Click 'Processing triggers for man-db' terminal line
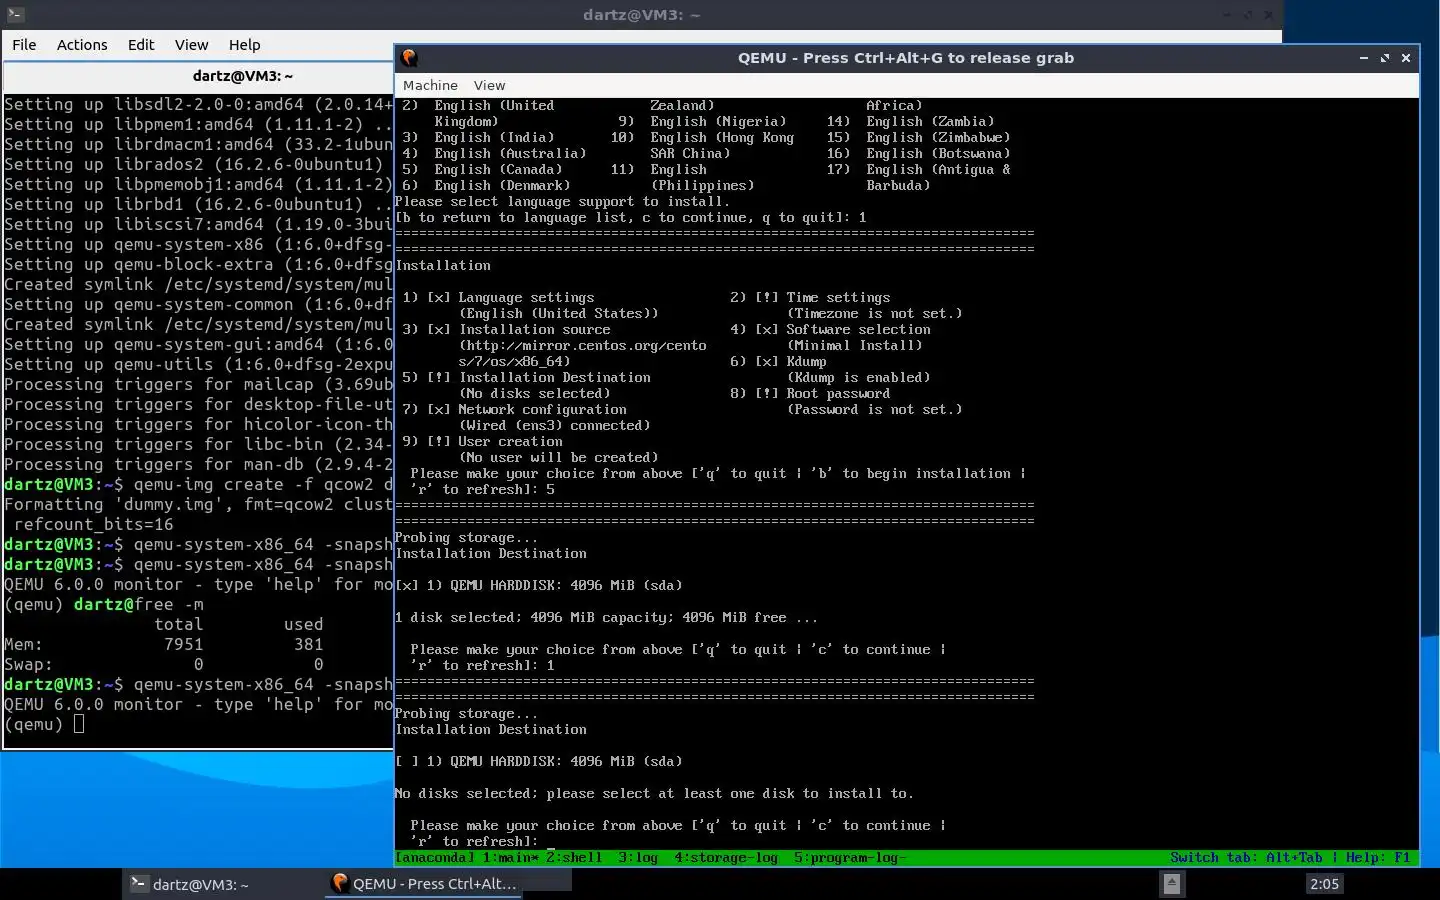Image resolution: width=1440 pixels, height=900 pixels. 198,464
